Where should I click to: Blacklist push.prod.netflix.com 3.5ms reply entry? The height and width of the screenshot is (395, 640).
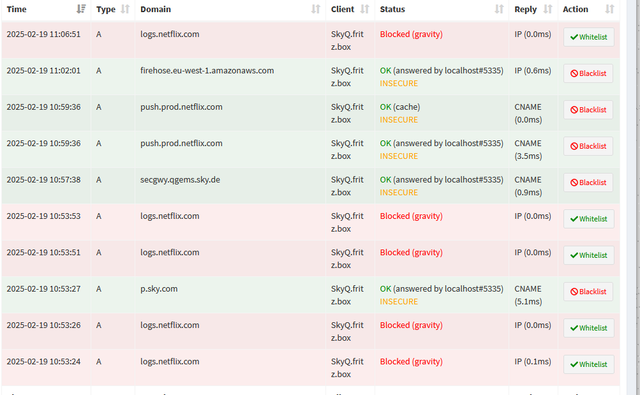pyautogui.click(x=588, y=146)
